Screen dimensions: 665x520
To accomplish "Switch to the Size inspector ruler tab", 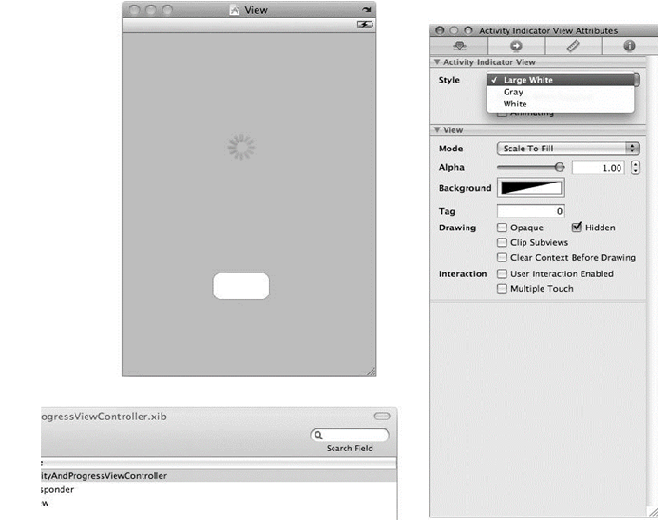I will click(571, 46).
